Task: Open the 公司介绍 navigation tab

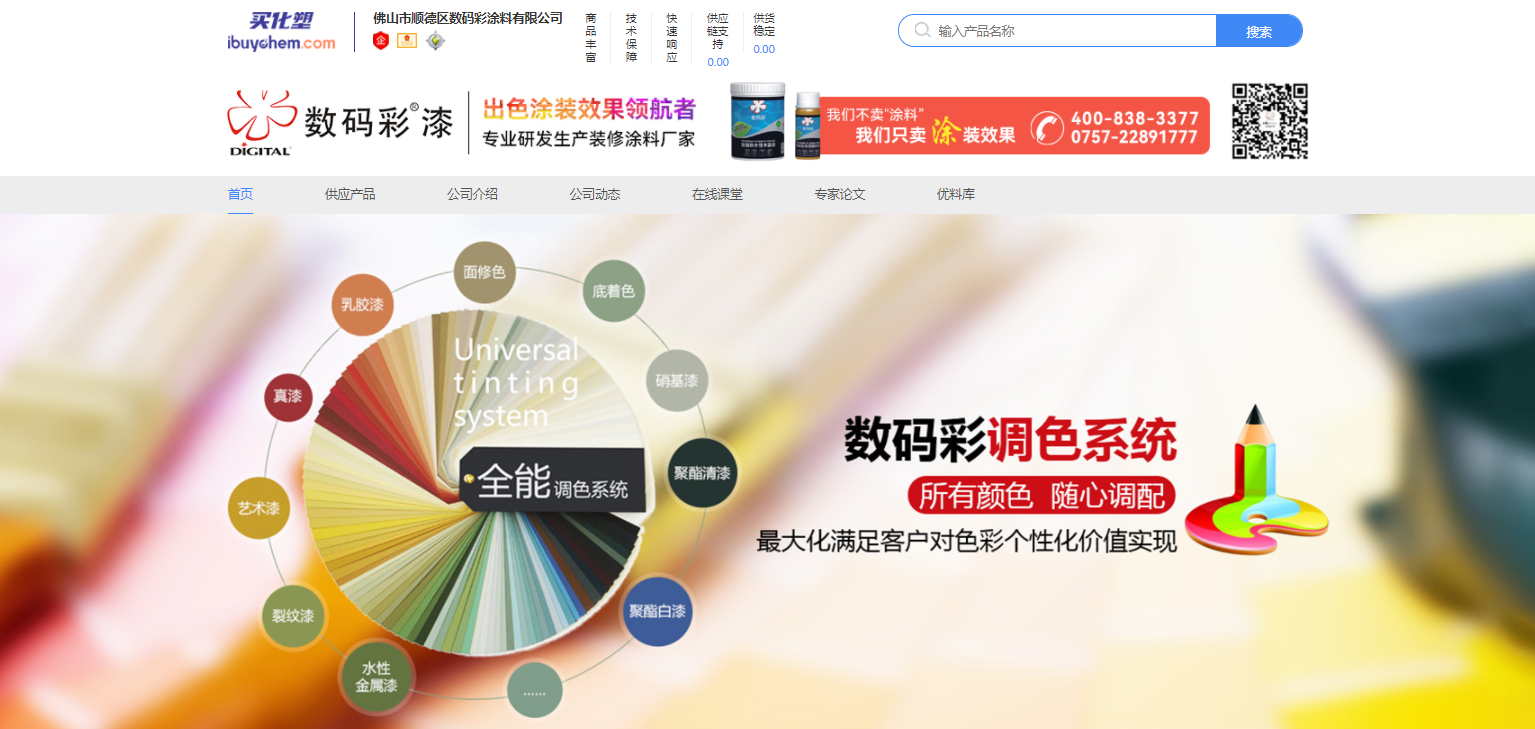Action: [472, 194]
